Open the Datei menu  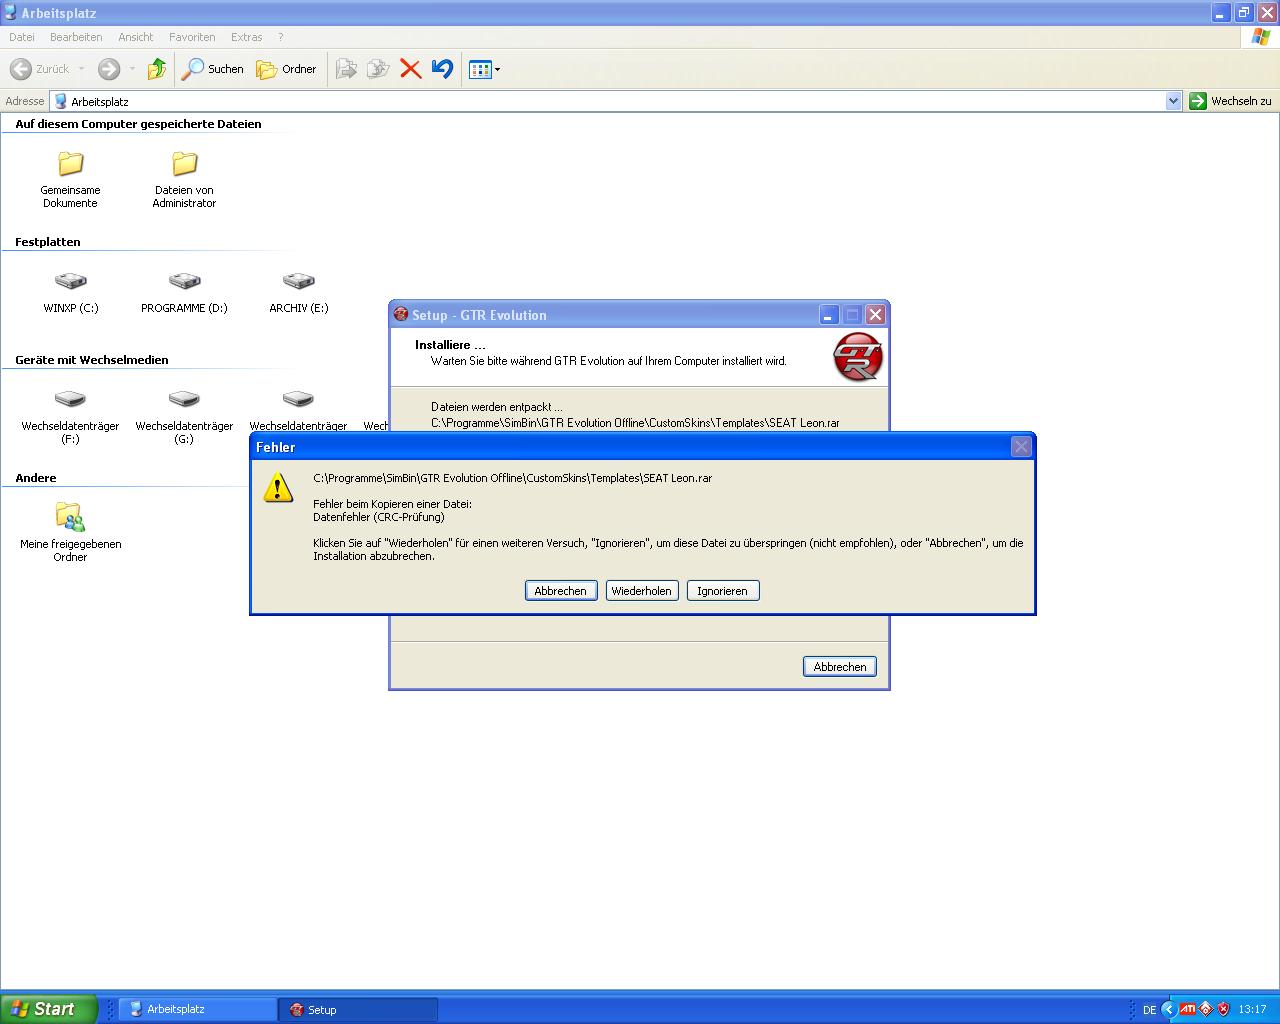pyautogui.click(x=21, y=37)
